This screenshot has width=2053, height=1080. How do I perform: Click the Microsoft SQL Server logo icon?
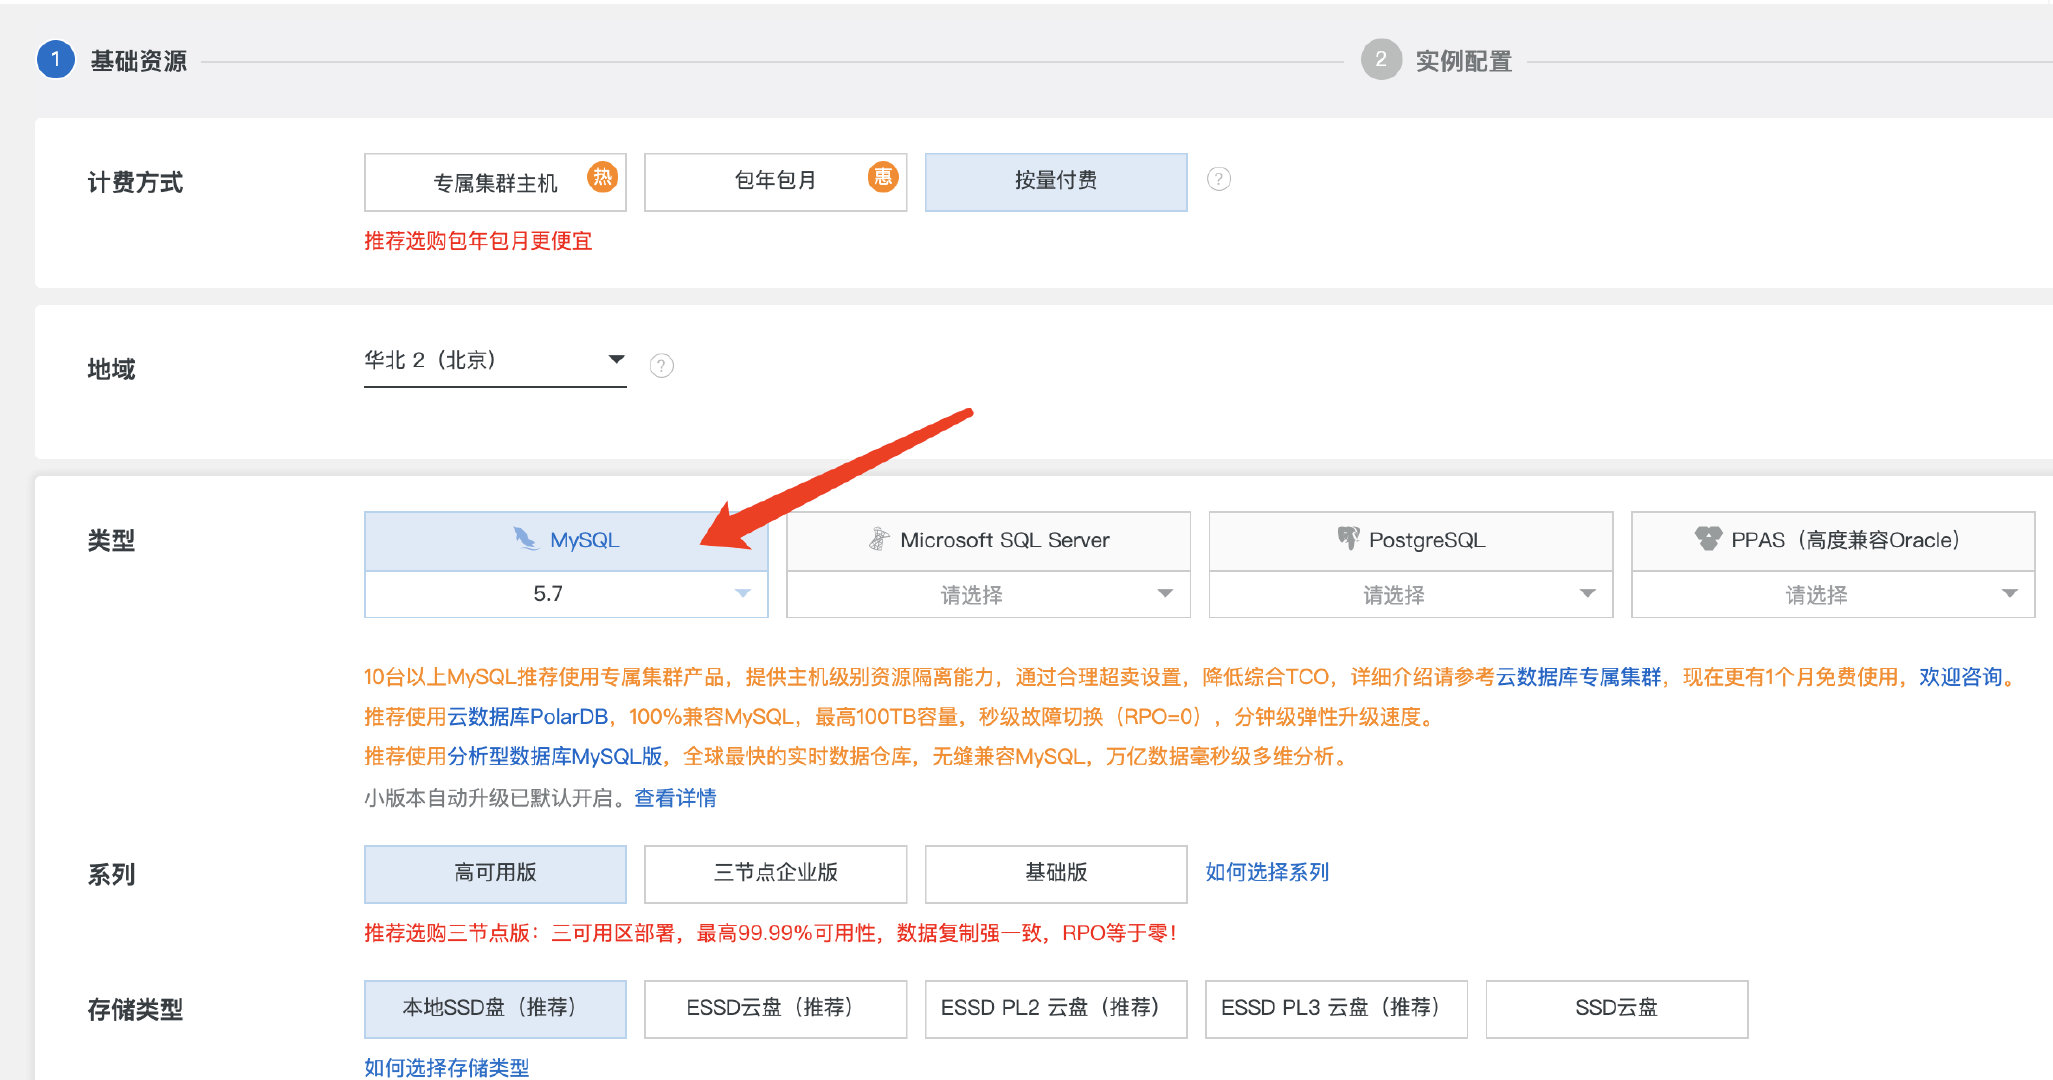pos(879,539)
